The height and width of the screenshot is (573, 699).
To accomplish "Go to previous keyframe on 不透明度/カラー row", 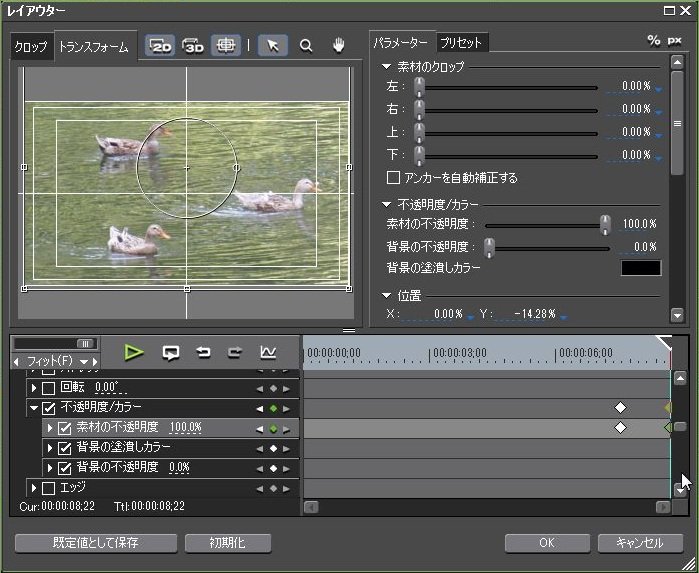I will click(259, 408).
